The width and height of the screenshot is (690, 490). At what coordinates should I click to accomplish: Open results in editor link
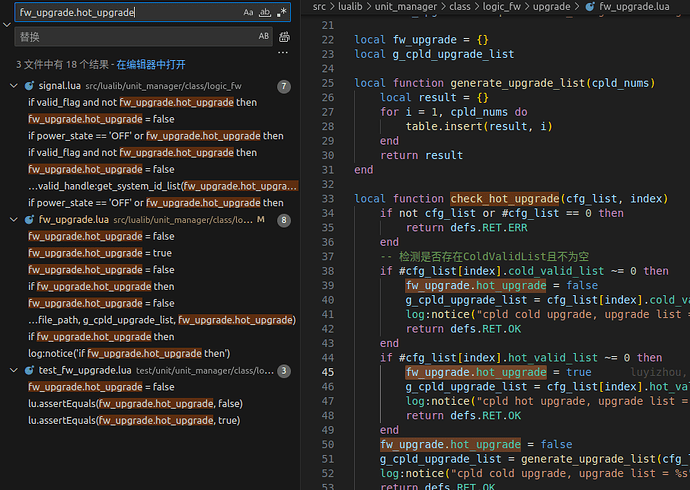coord(151,64)
